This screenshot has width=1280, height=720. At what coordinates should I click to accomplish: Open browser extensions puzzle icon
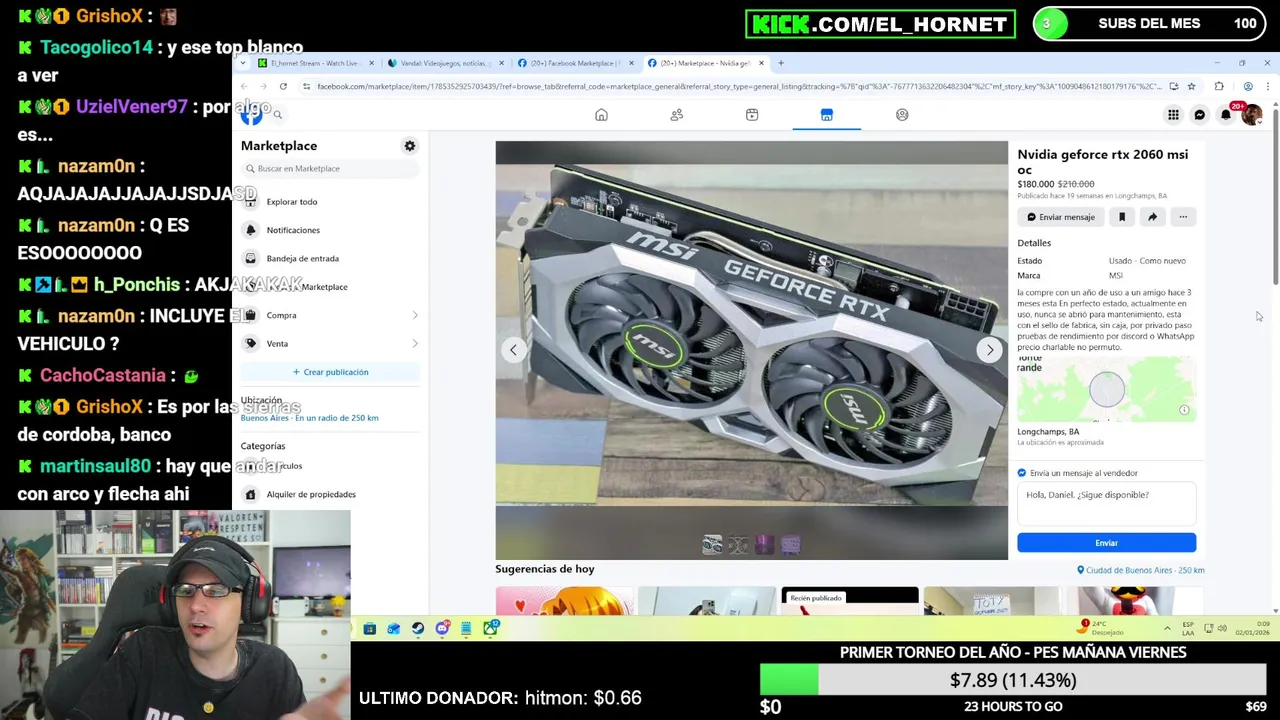1219,87
